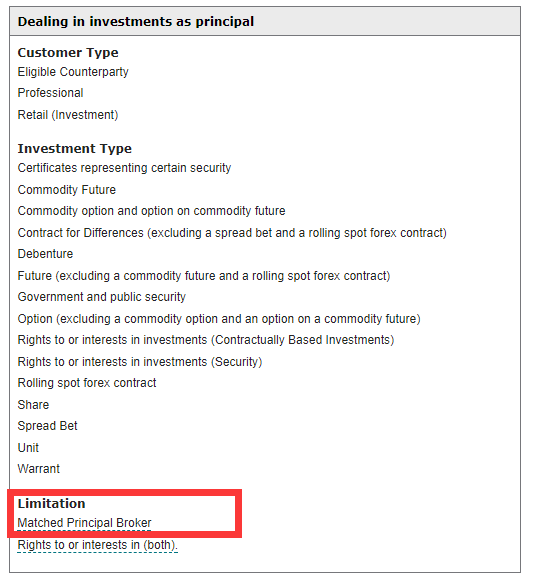
Task: Click the Matched Principal Broker link
Action: pos(84,523)
